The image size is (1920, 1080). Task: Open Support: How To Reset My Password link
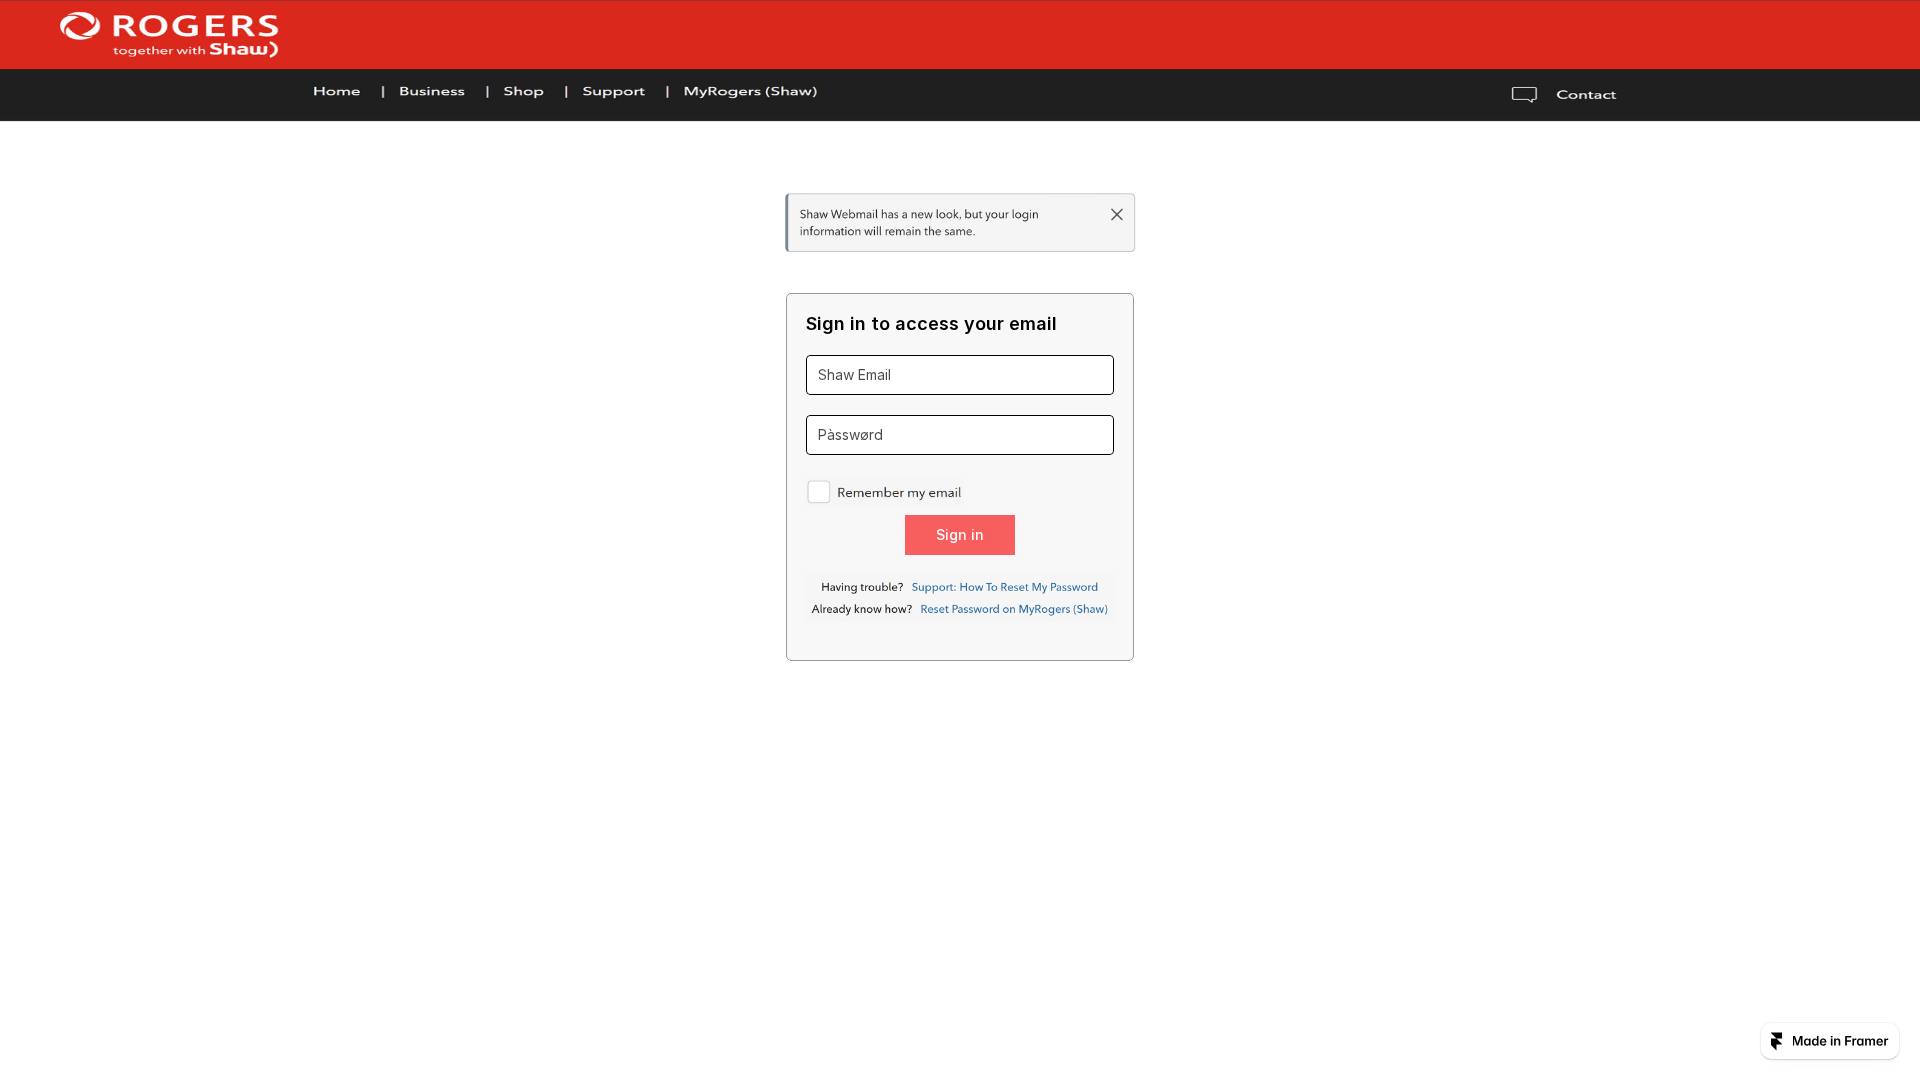(x=1005, y=587)
